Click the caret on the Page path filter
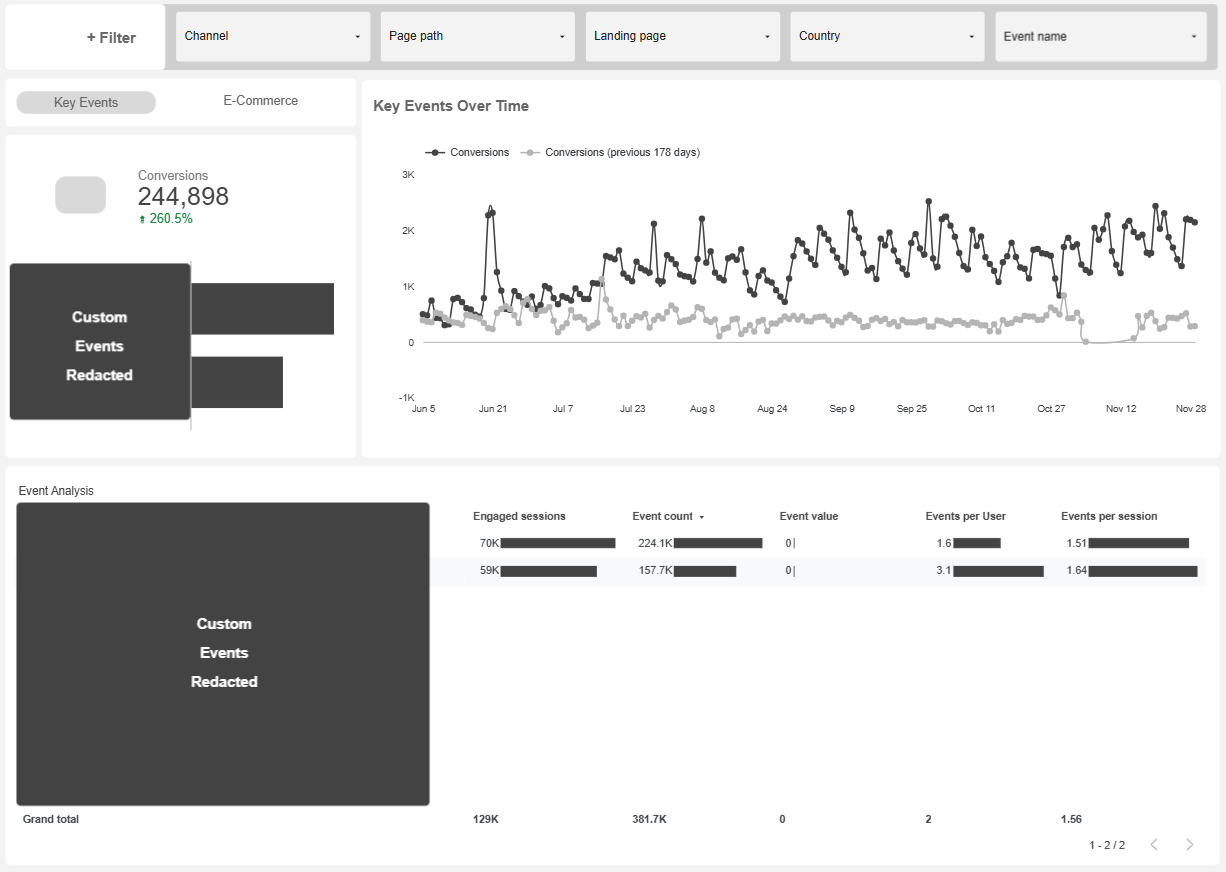The width and height of the screenshot is (1226, 872). coord(562,36)
